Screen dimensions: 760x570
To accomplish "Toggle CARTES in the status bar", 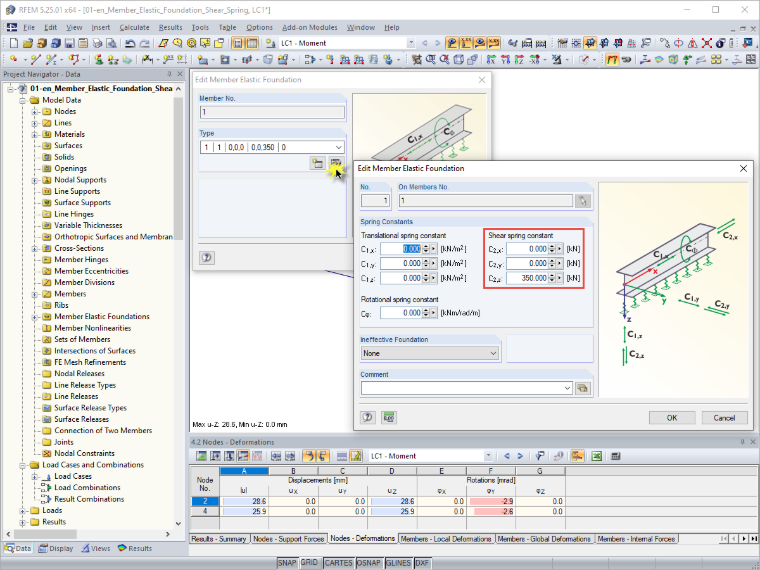I will (338, 563).
